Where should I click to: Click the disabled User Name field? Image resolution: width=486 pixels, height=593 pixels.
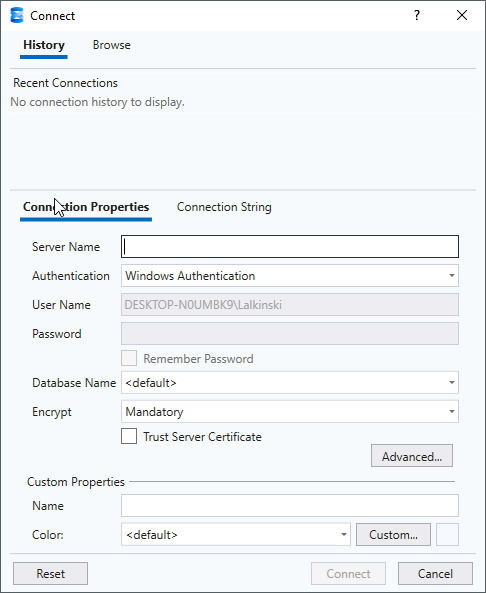point(290,305)
